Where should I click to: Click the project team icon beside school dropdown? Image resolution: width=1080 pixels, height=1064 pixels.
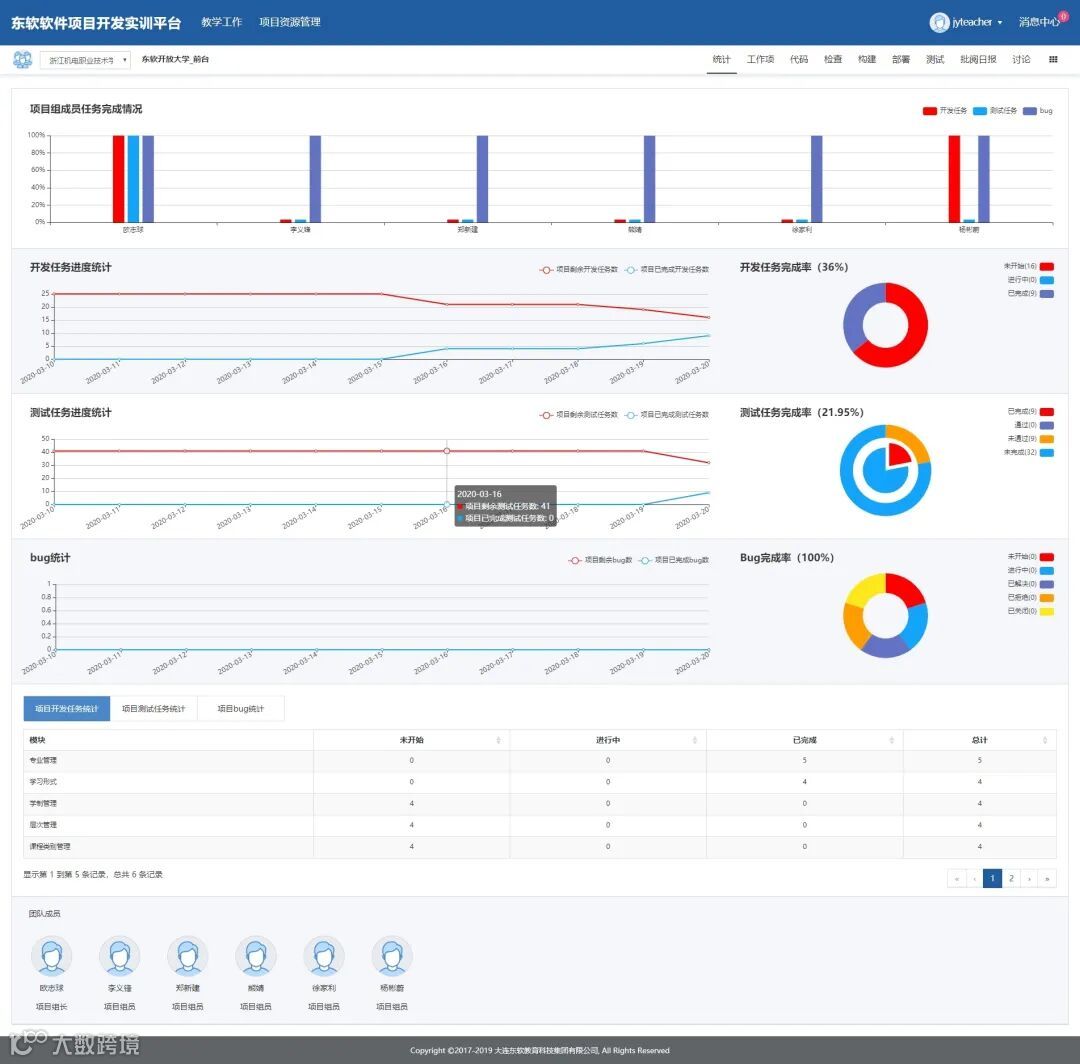click(22, 60)
